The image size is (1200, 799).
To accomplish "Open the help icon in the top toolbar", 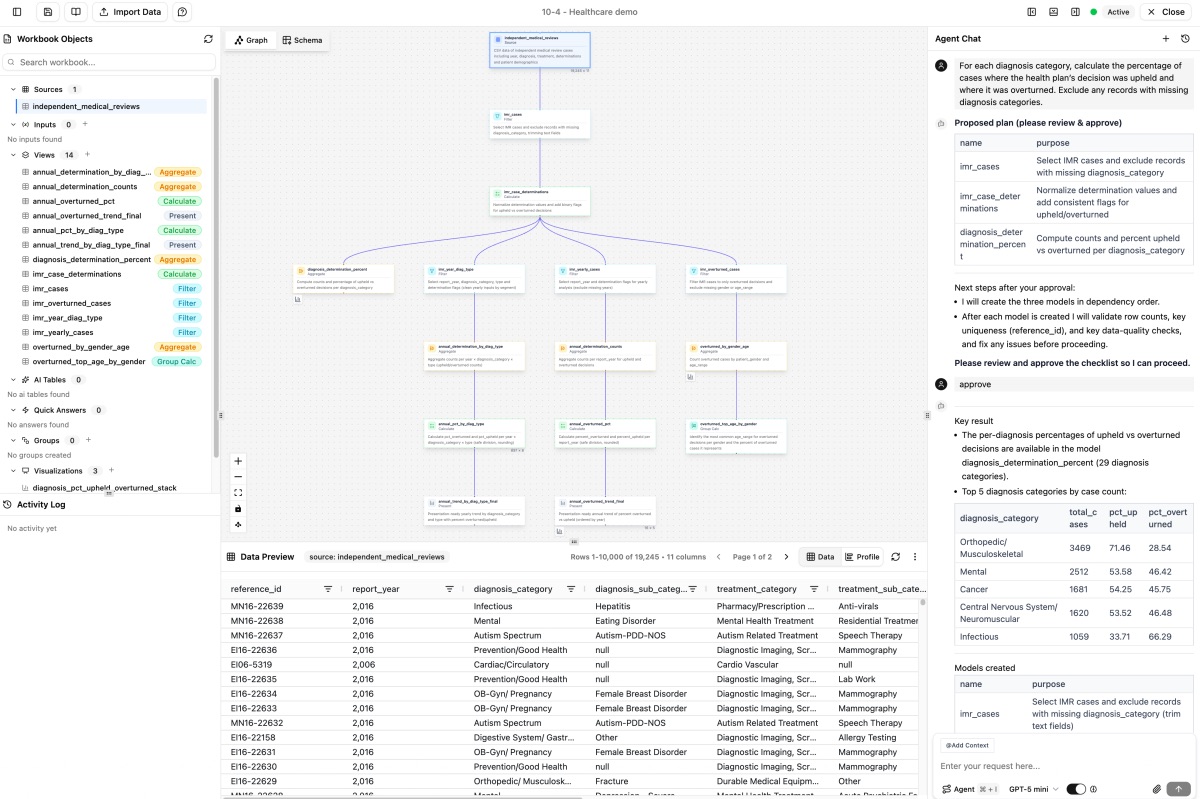I will click(x=181, y=11).
